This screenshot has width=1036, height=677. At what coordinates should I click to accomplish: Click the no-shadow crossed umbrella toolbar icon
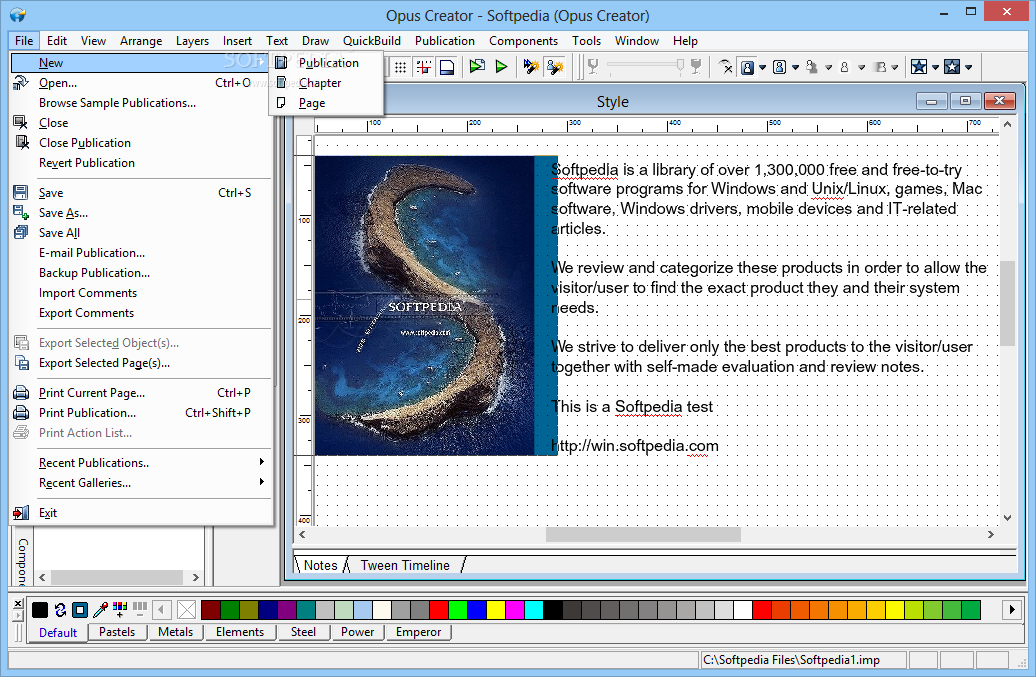[725, 67]
